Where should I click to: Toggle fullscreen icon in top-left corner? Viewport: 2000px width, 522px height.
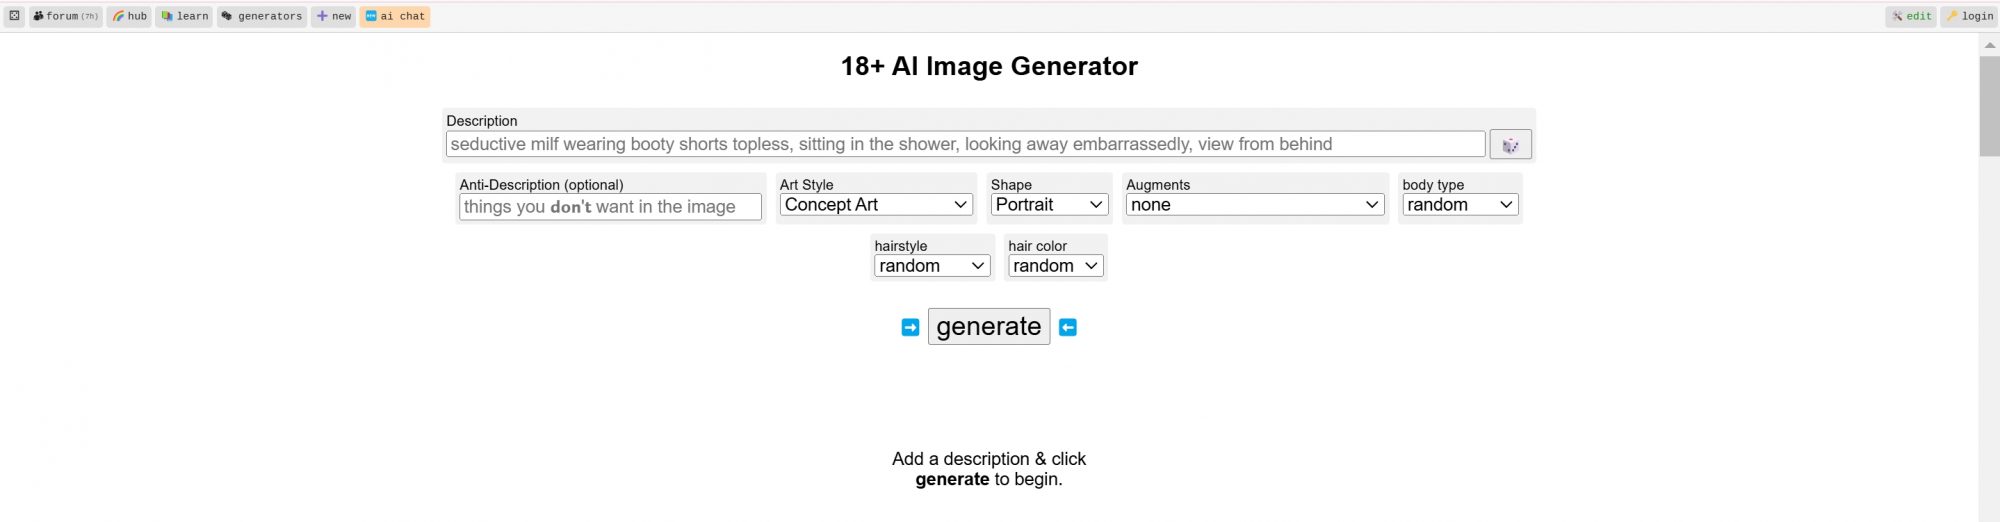[14, 16]
